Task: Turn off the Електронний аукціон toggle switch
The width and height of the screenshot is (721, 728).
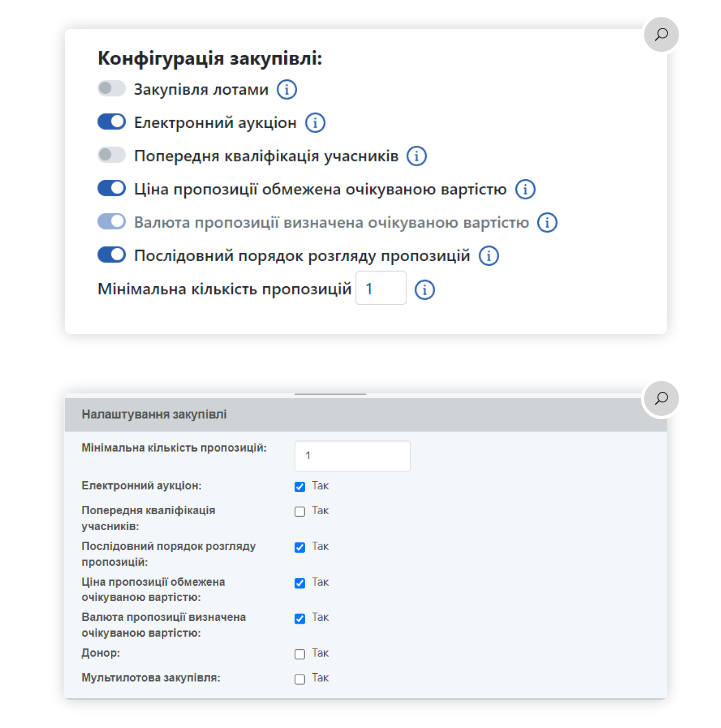Action: (111, 122)
